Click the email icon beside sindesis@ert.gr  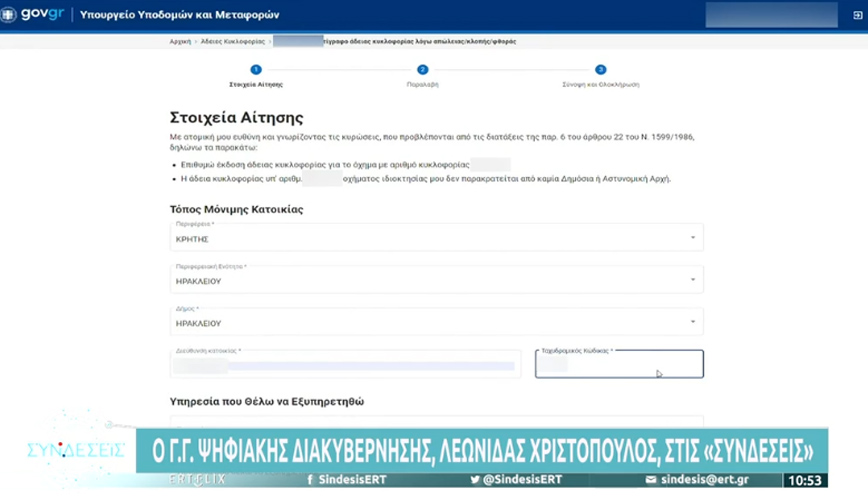point(650,480)
